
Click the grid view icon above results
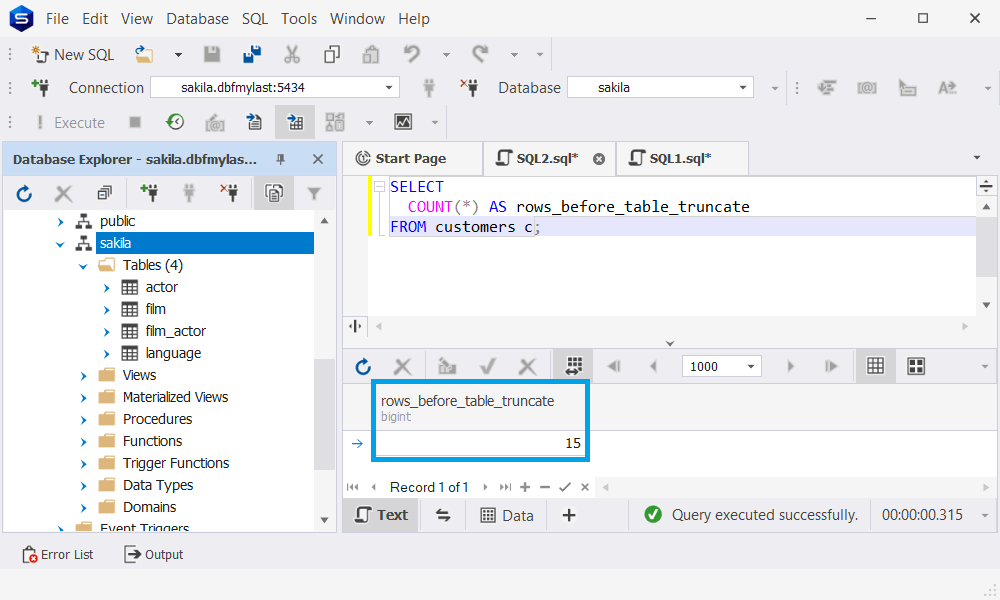(875, 366)
